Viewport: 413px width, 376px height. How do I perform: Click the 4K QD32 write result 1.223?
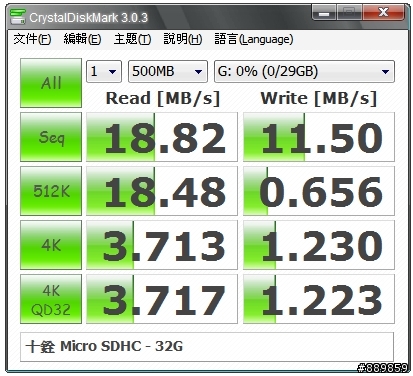(319, 299)
